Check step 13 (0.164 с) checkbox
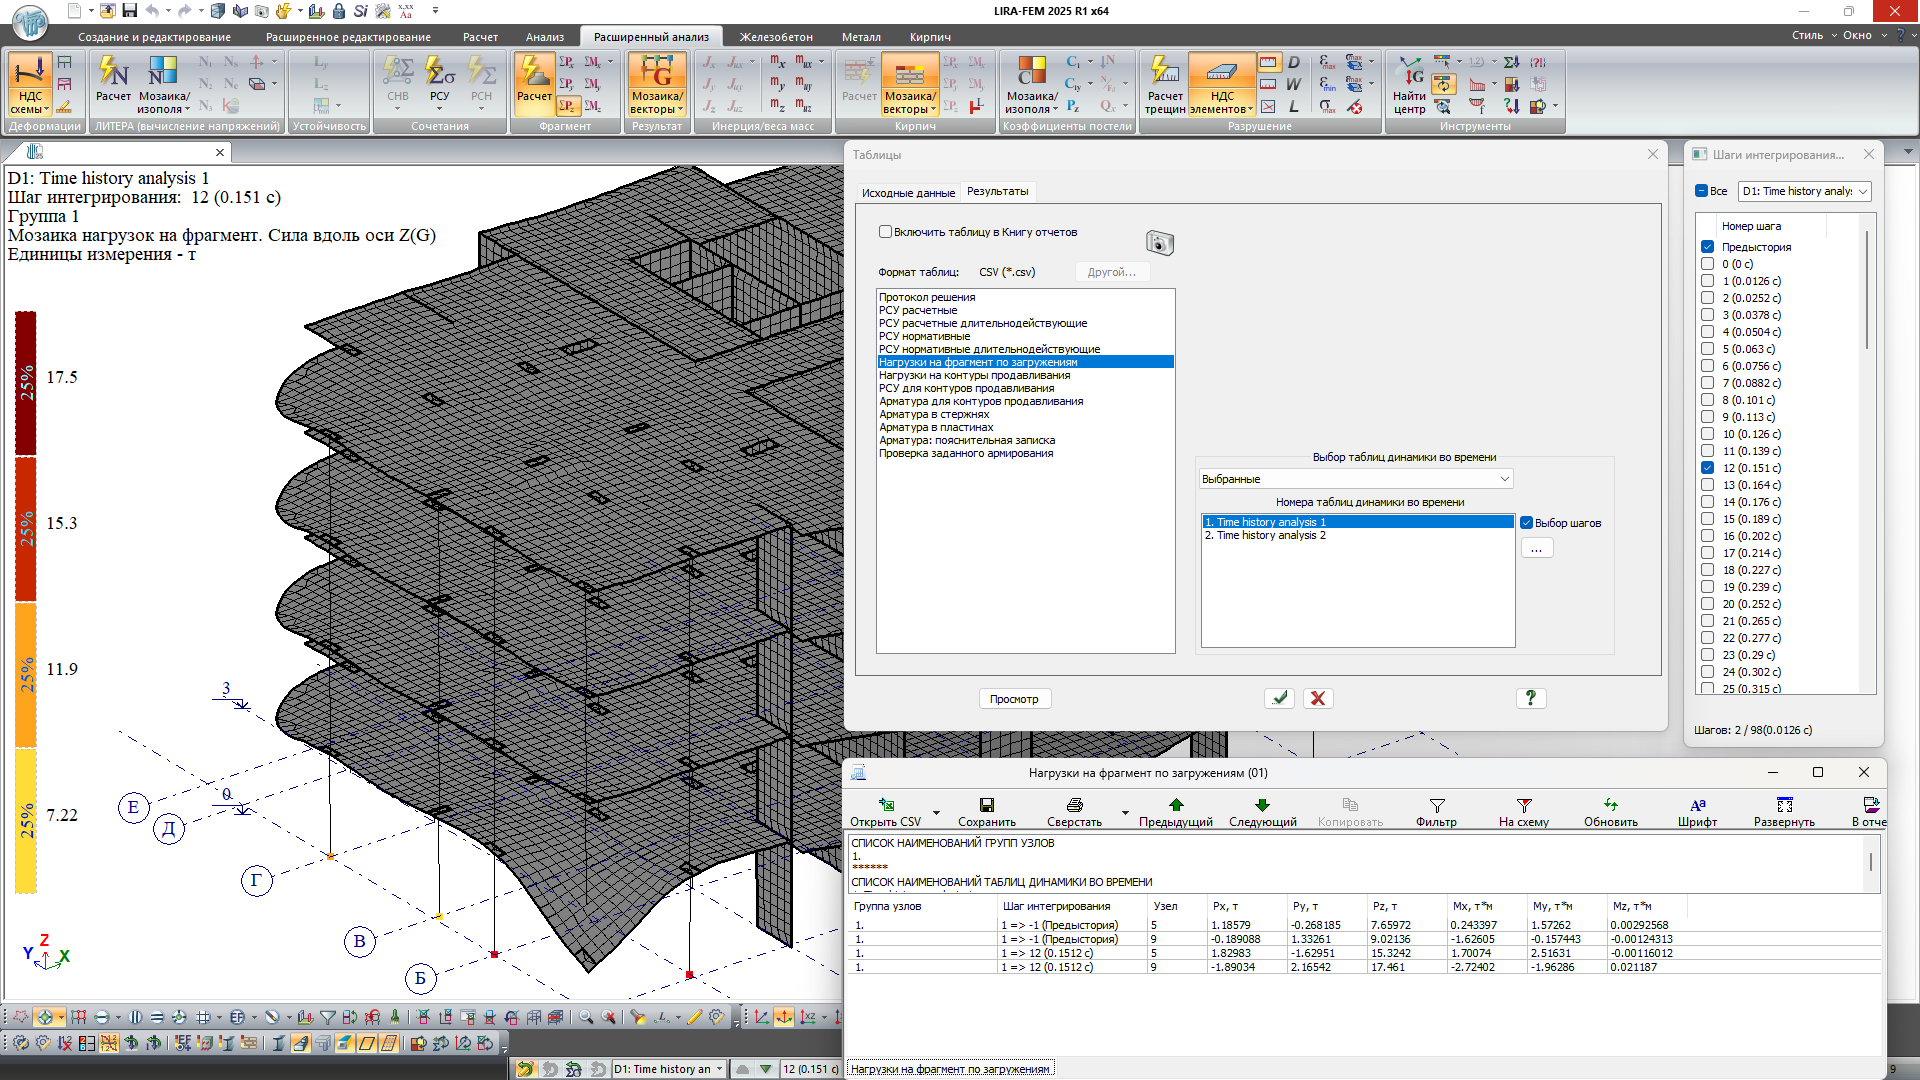 [x=1708, y=485]
